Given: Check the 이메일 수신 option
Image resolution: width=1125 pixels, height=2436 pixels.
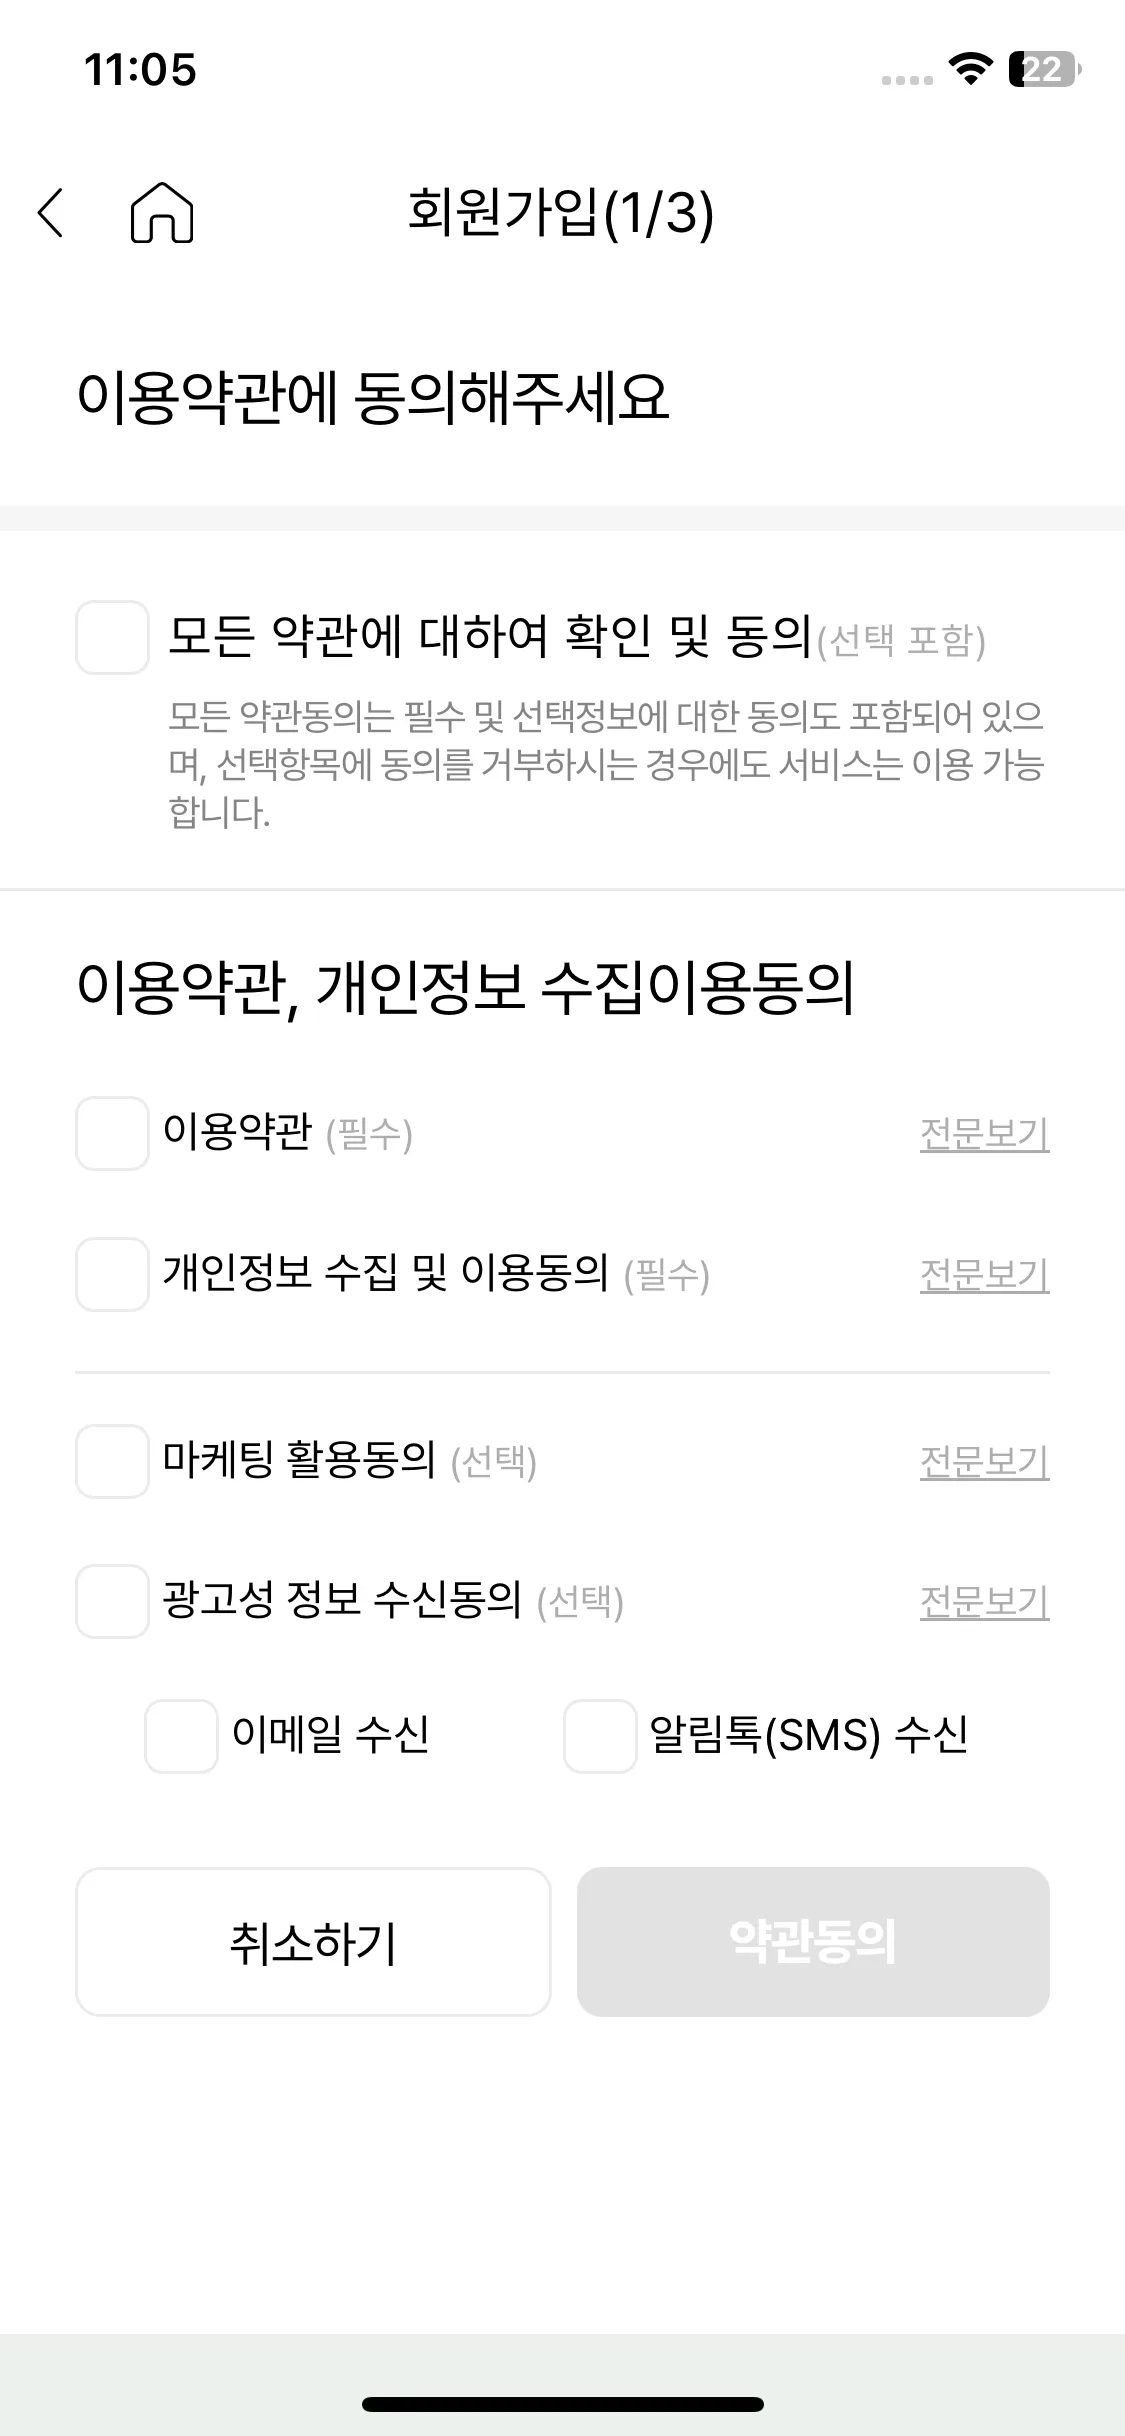Looking at the screenshot, I should click(181, 1736).
